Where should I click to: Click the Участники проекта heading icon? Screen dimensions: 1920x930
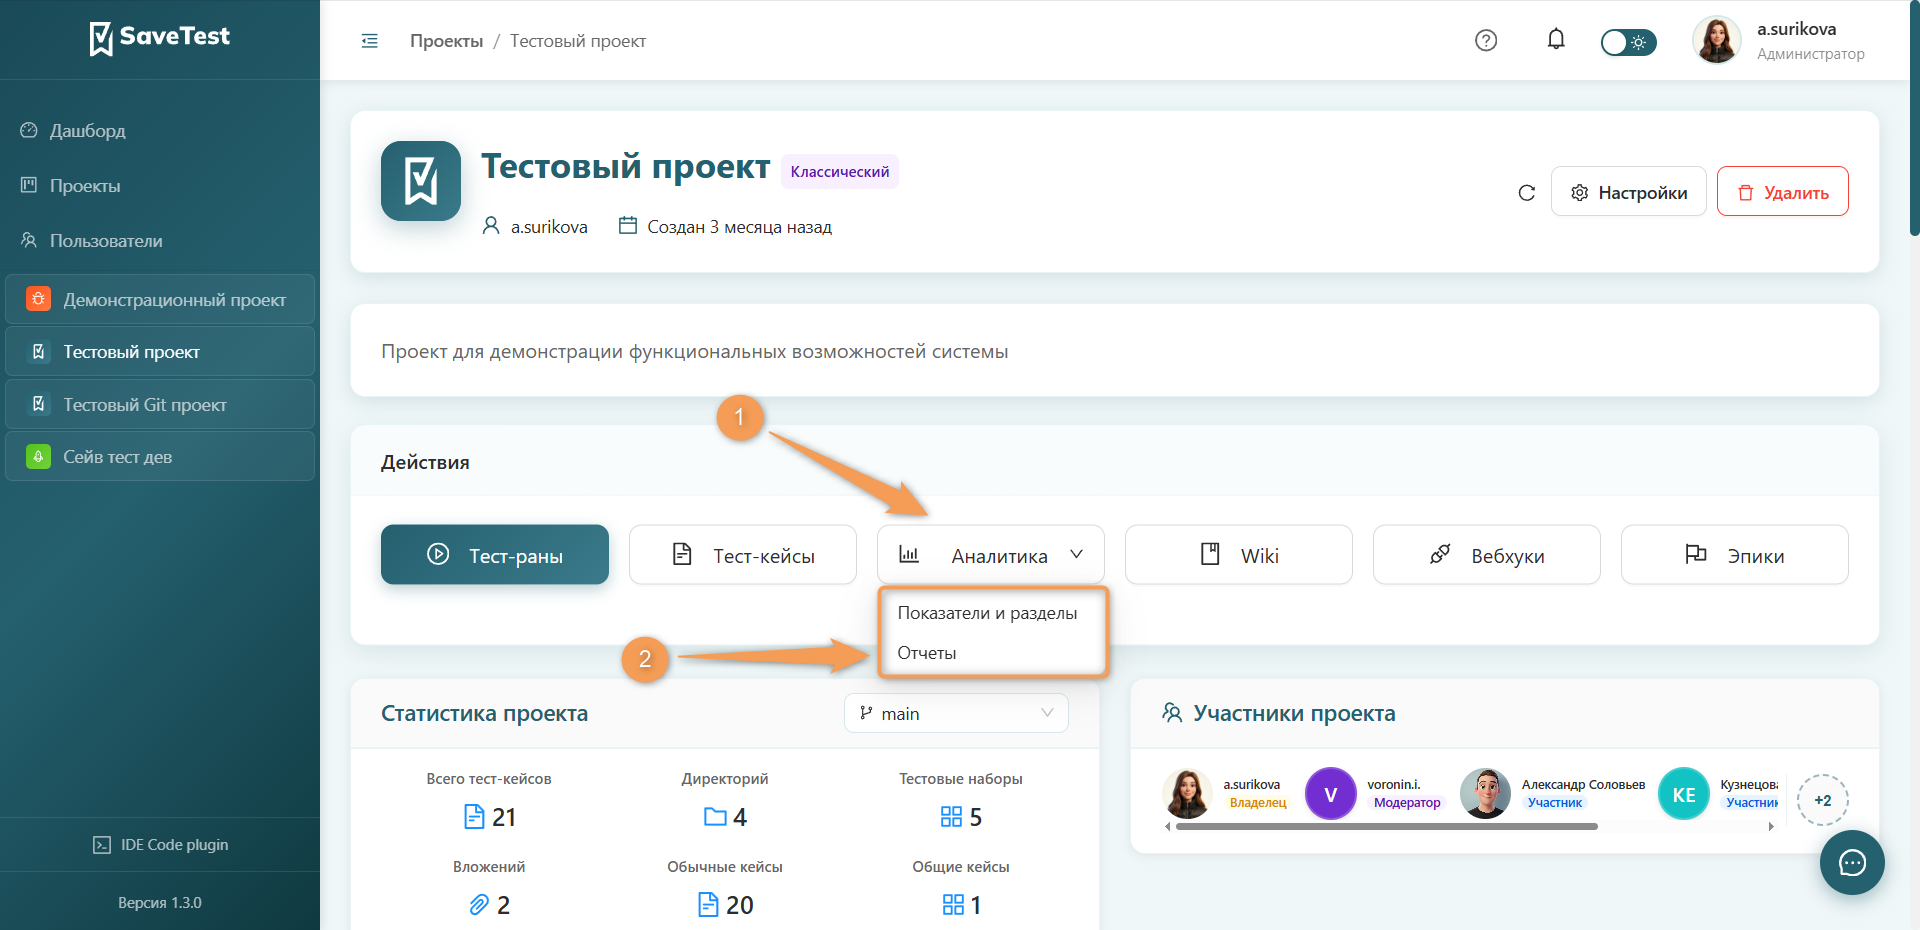click(x=1172, y=712)
